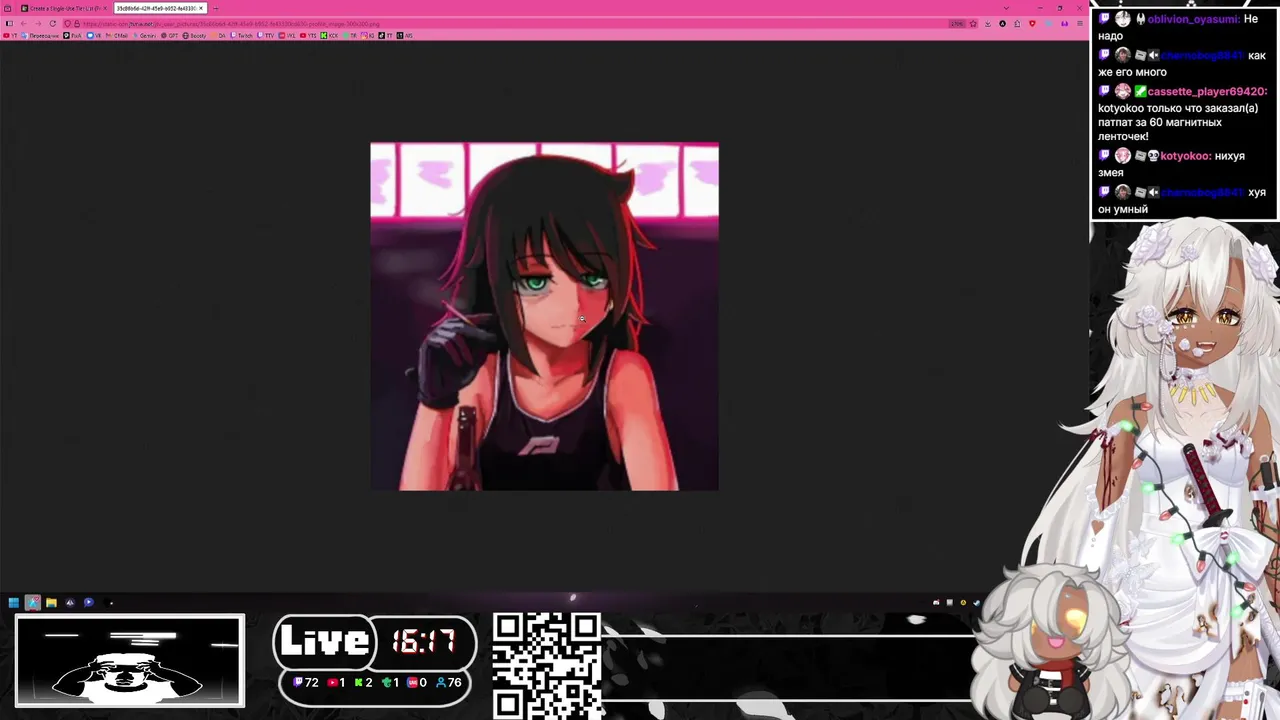Open the GPT bookmark

(x=170, y=35)
